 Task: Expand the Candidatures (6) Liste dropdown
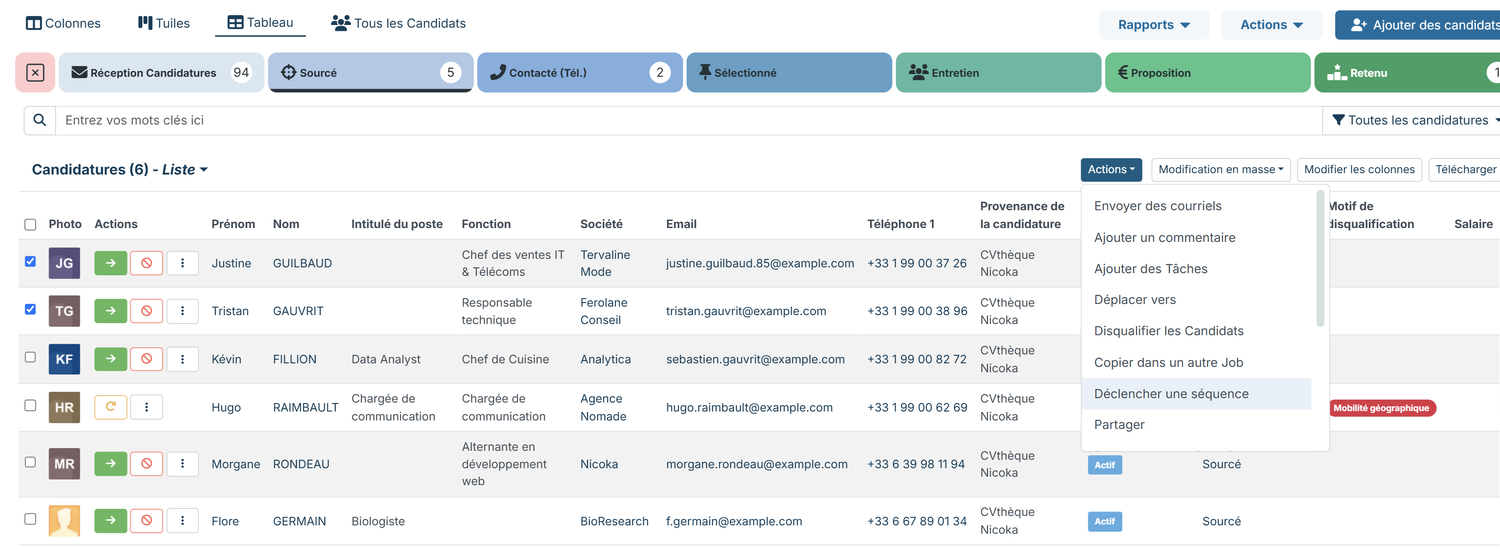[120, 170]
